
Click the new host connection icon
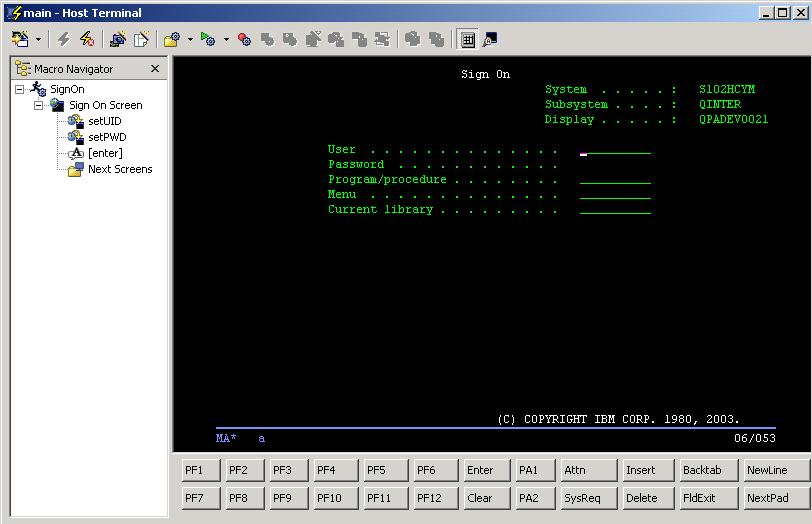click(20, 39)
